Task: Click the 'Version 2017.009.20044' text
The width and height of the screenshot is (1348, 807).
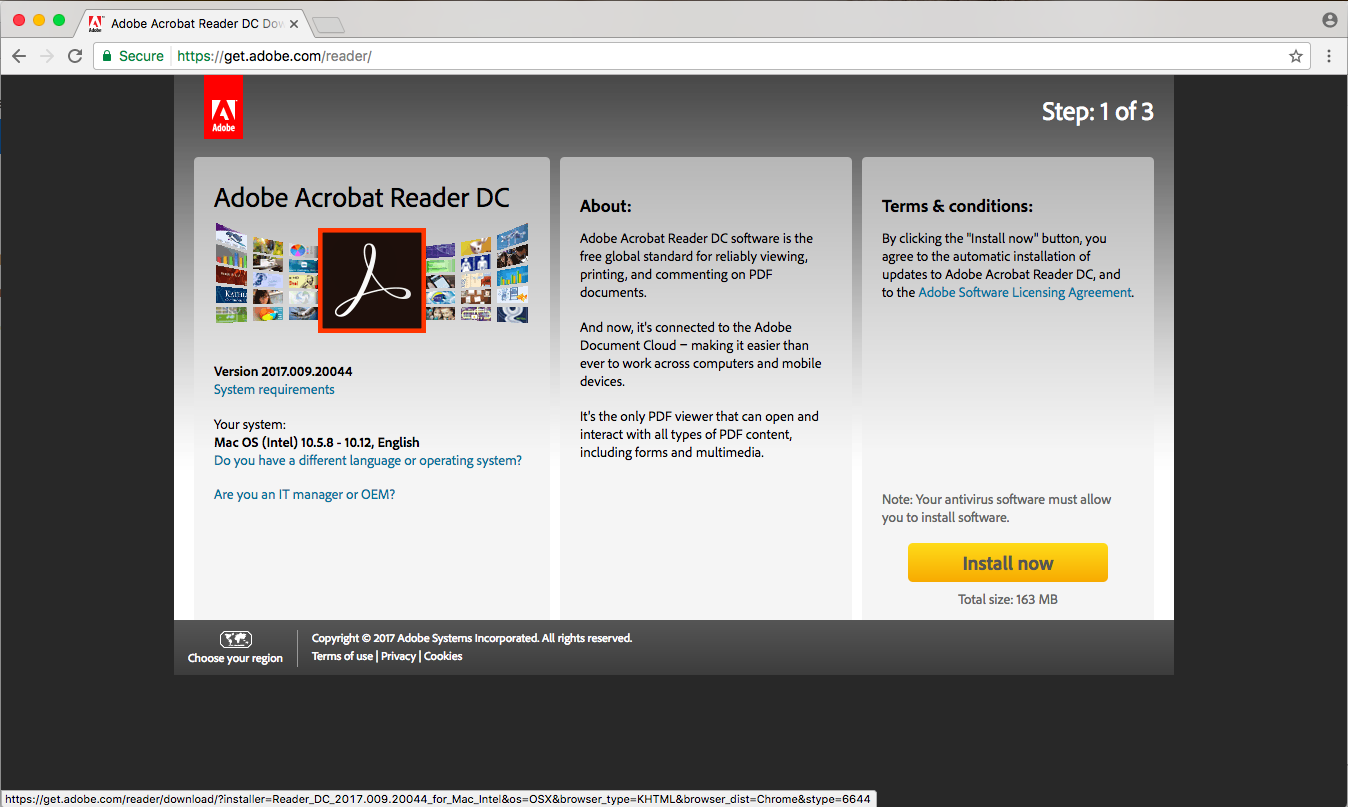Action: point(283,371)
